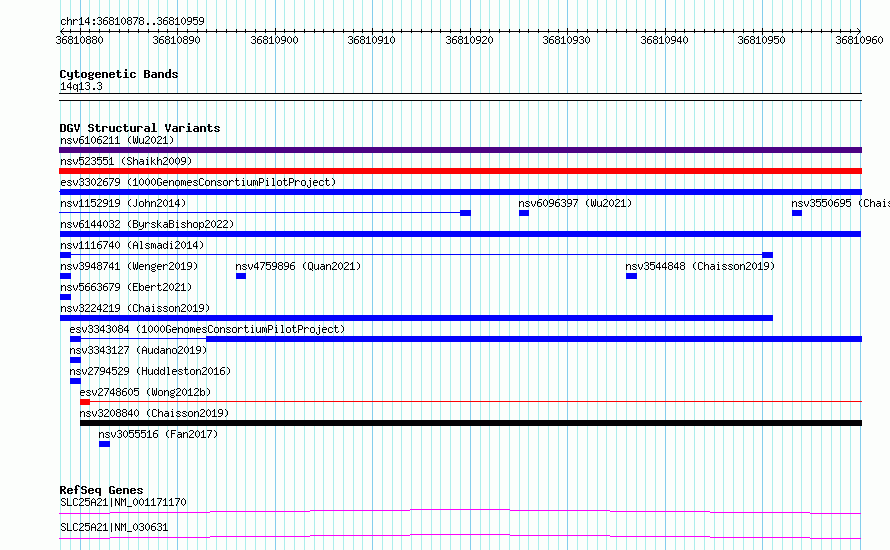Screen dimensions: 890x550
Task: Click the nsv6106211 (Wu2021) variant label
Action: [117, 140]
